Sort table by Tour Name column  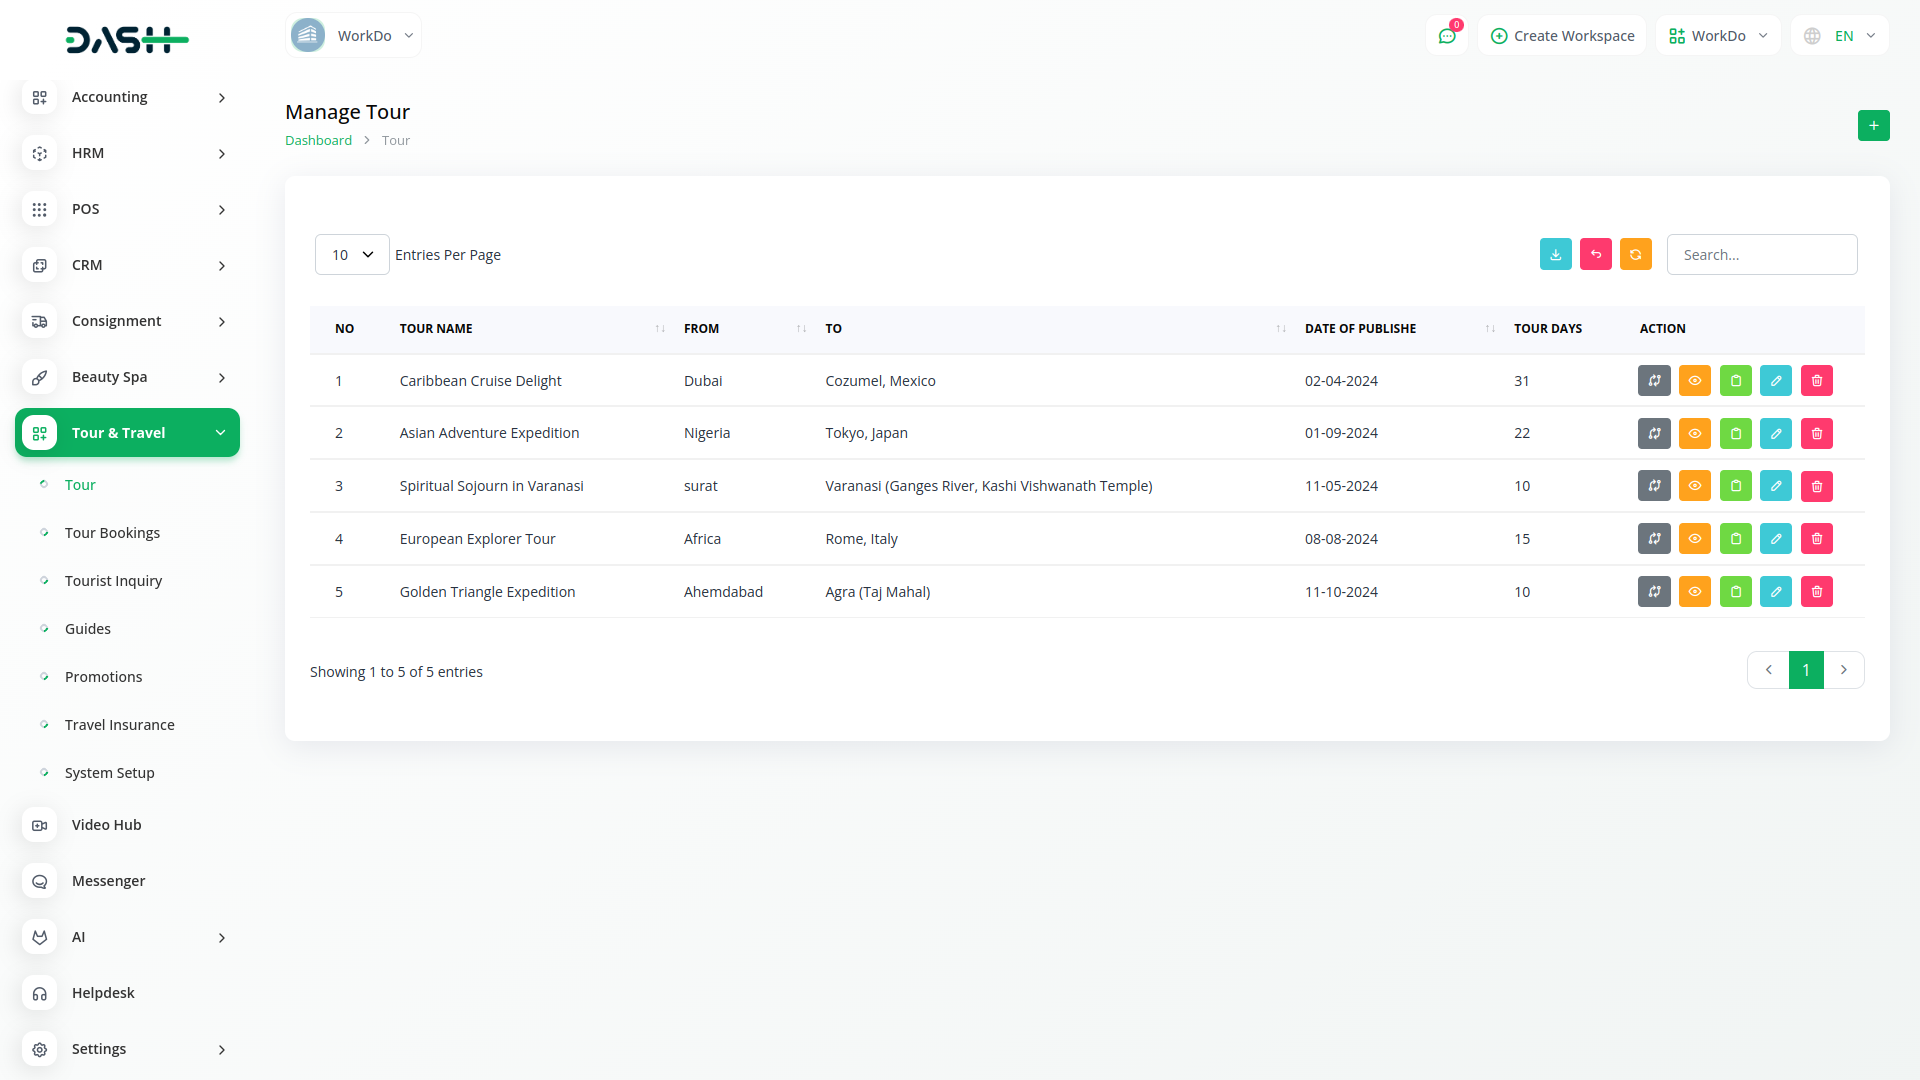pyautogui.click(x=436, y=329)
